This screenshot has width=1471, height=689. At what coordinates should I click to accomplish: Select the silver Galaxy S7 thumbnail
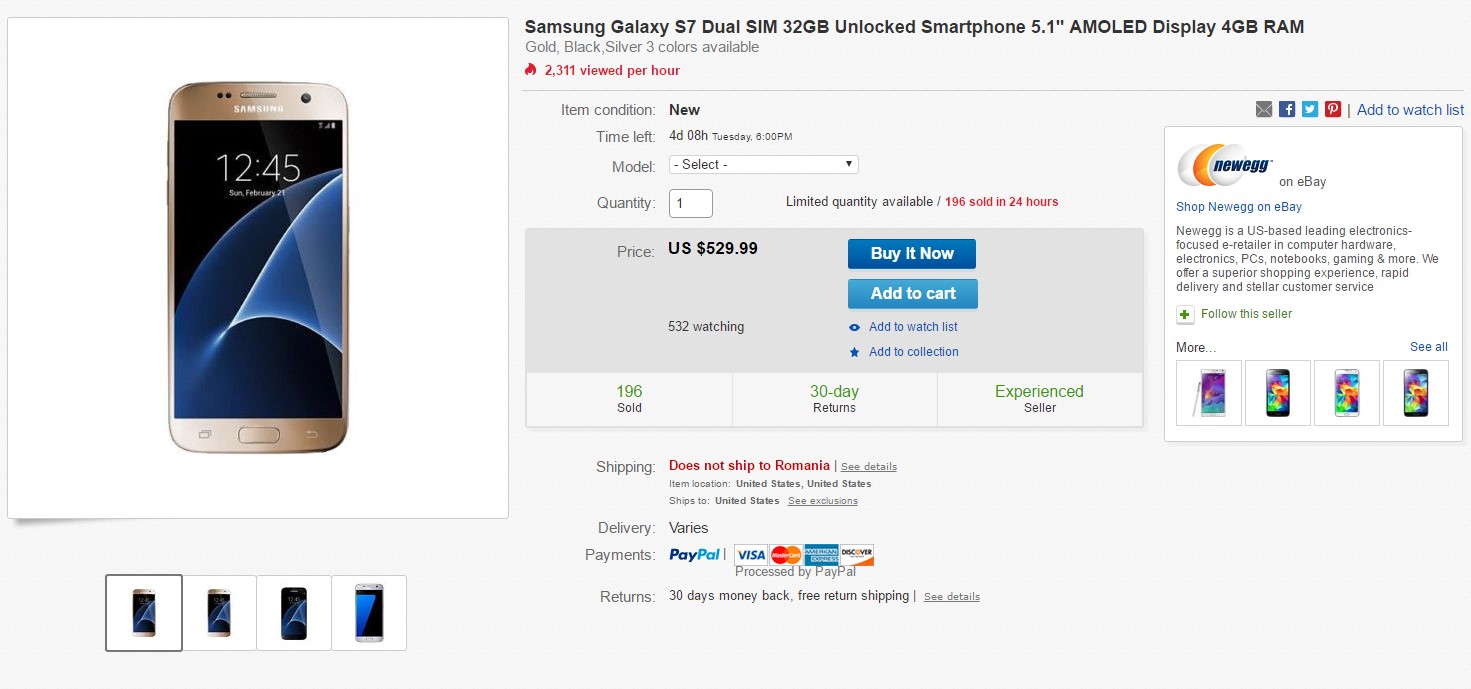(369, 613)
